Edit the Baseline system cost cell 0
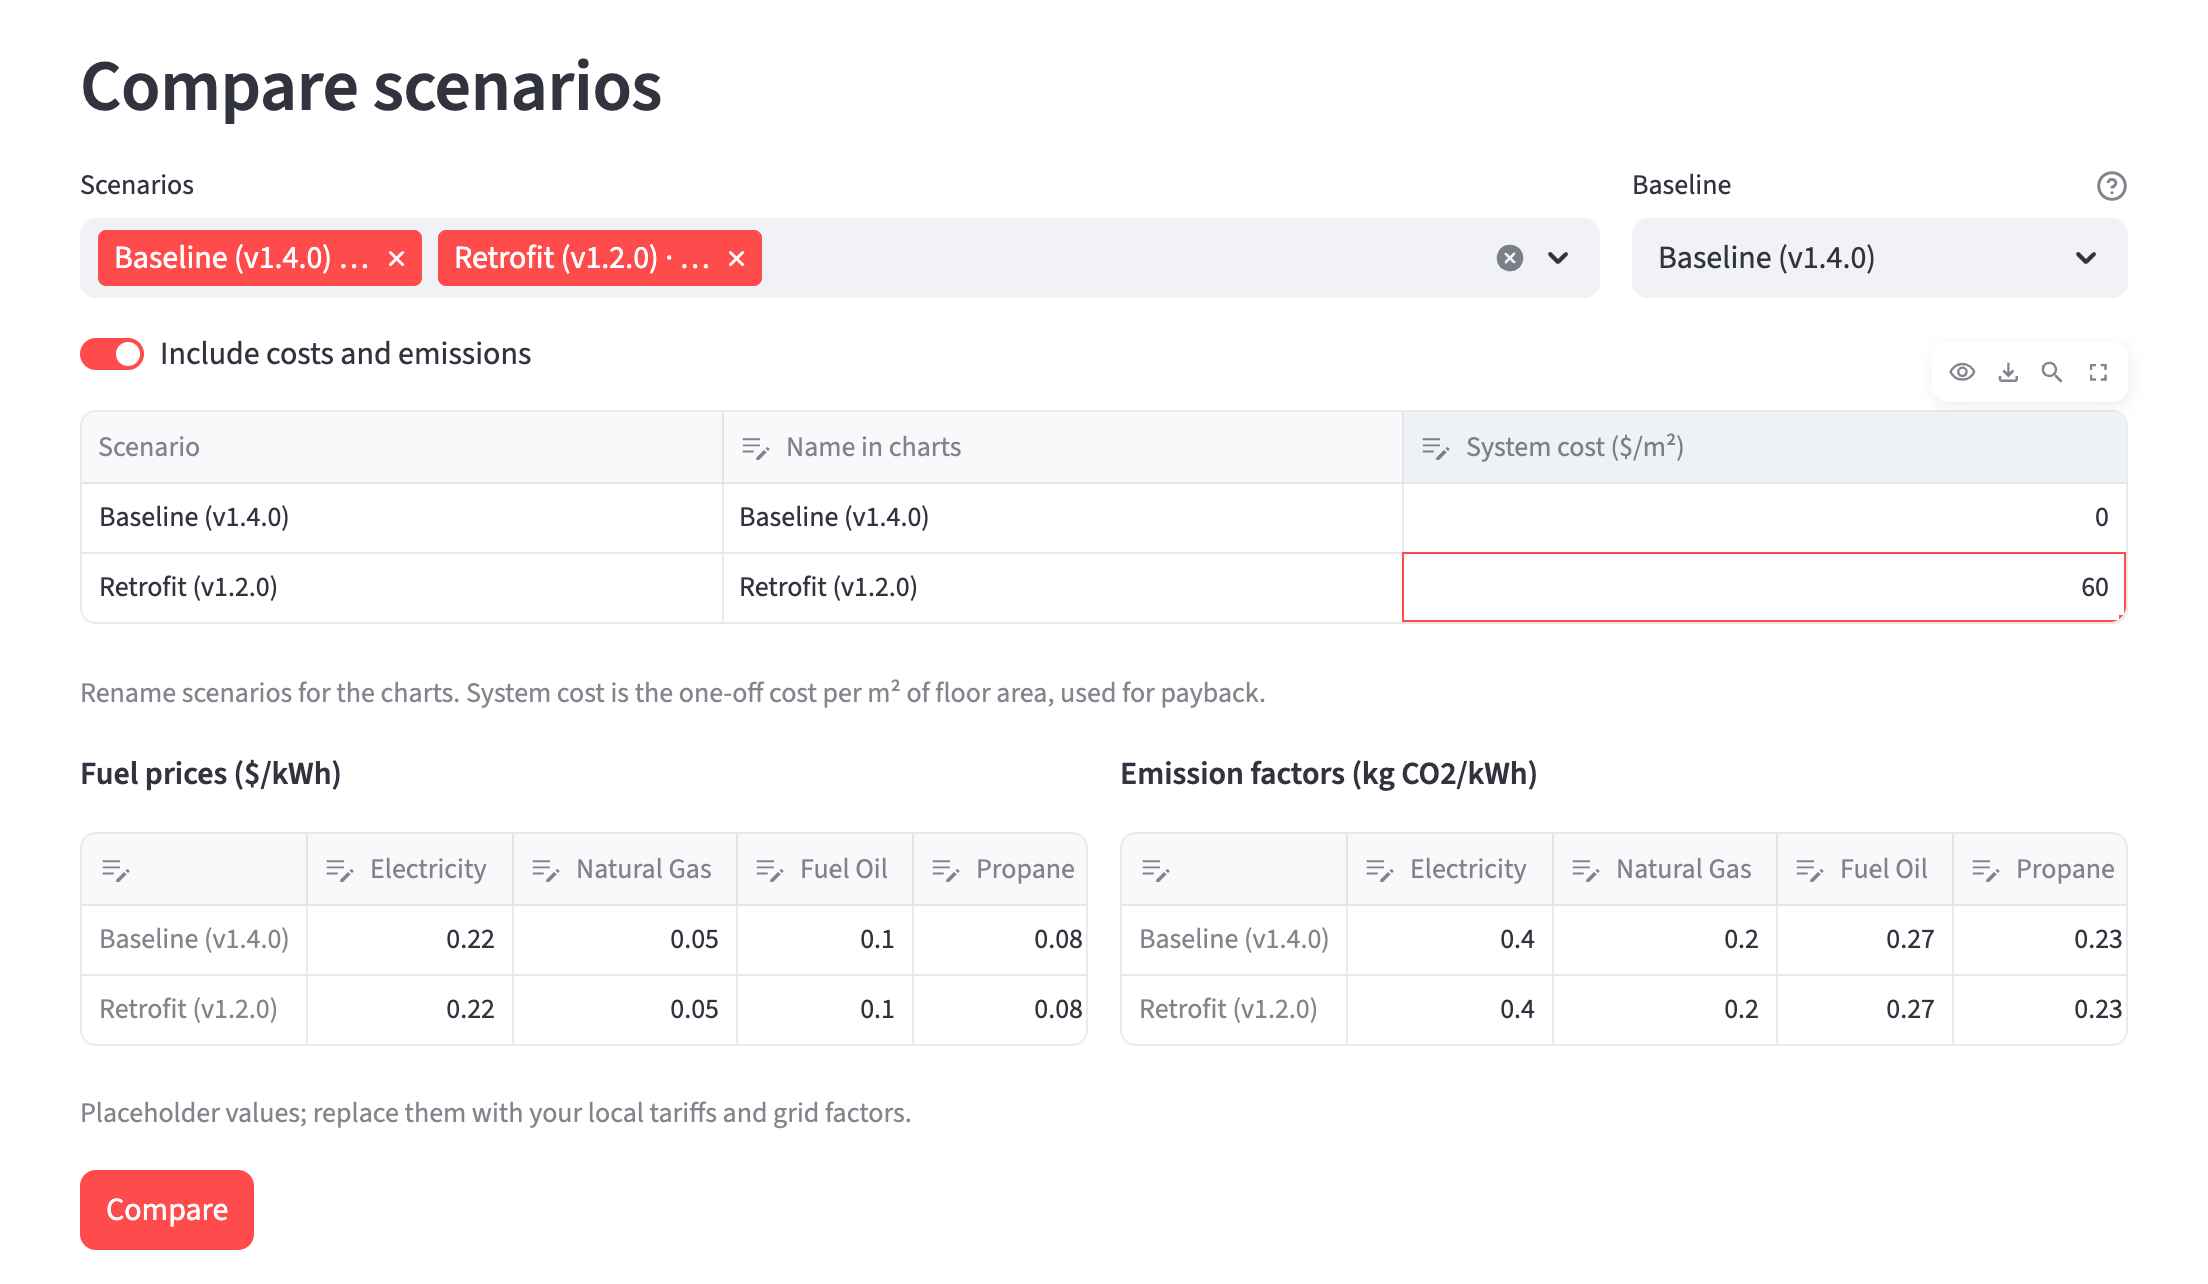2208x1284 pixels. pos(1765,517)
